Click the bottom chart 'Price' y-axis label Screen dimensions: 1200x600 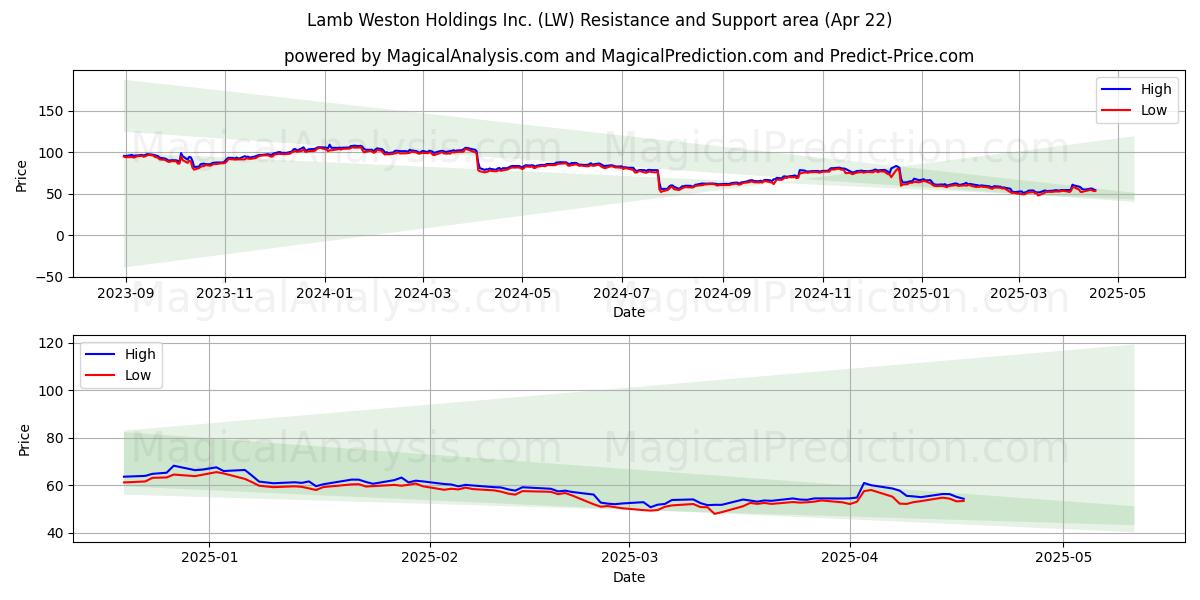click(x=25, y=439)
